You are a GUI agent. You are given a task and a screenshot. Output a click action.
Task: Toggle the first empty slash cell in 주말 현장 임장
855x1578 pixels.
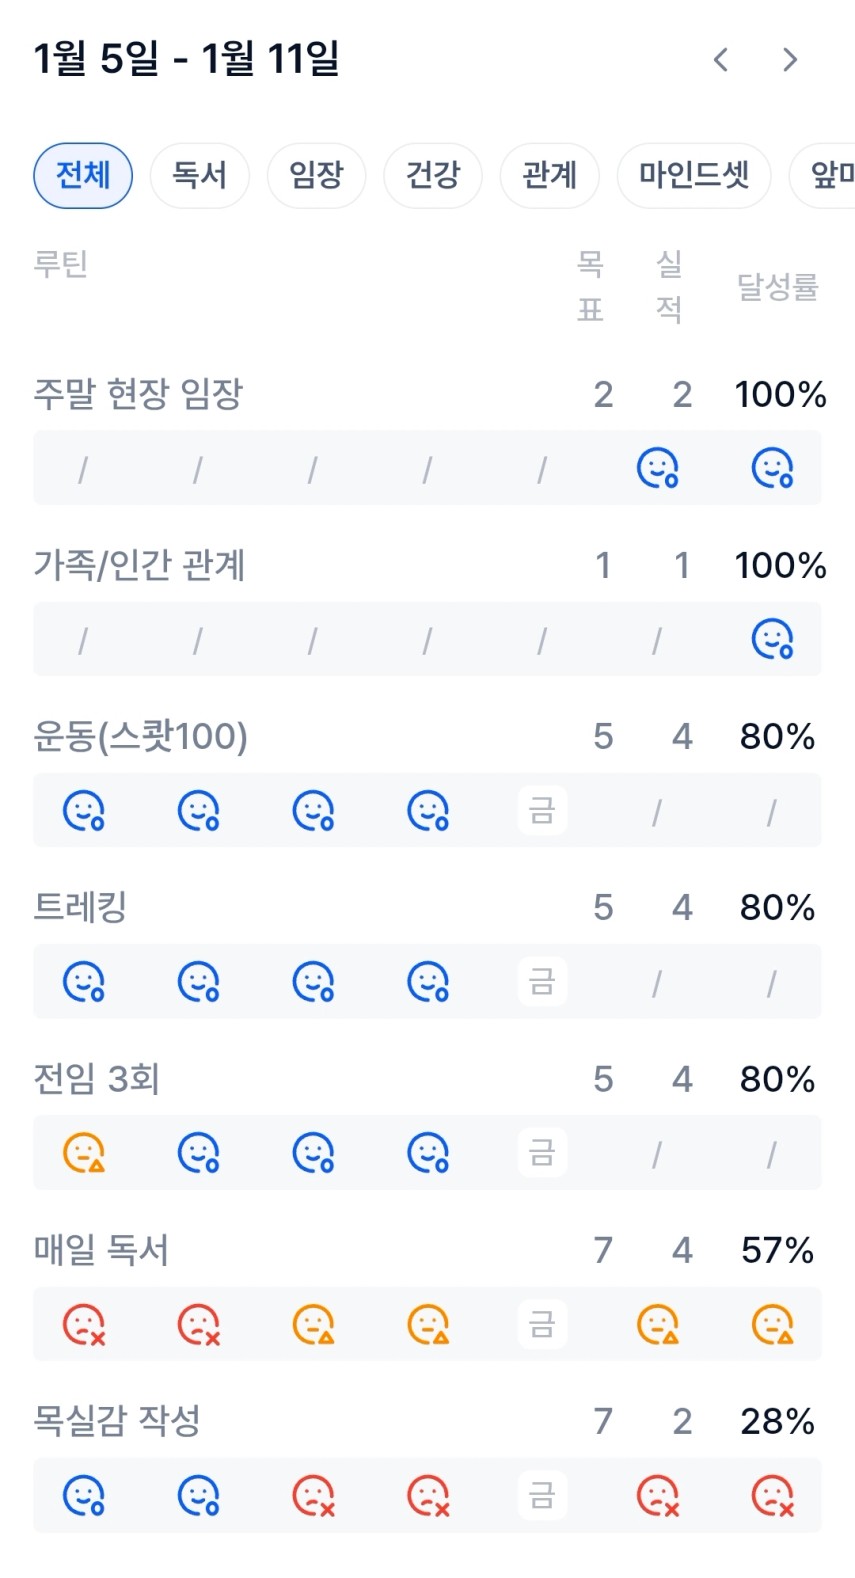point(84,468)
